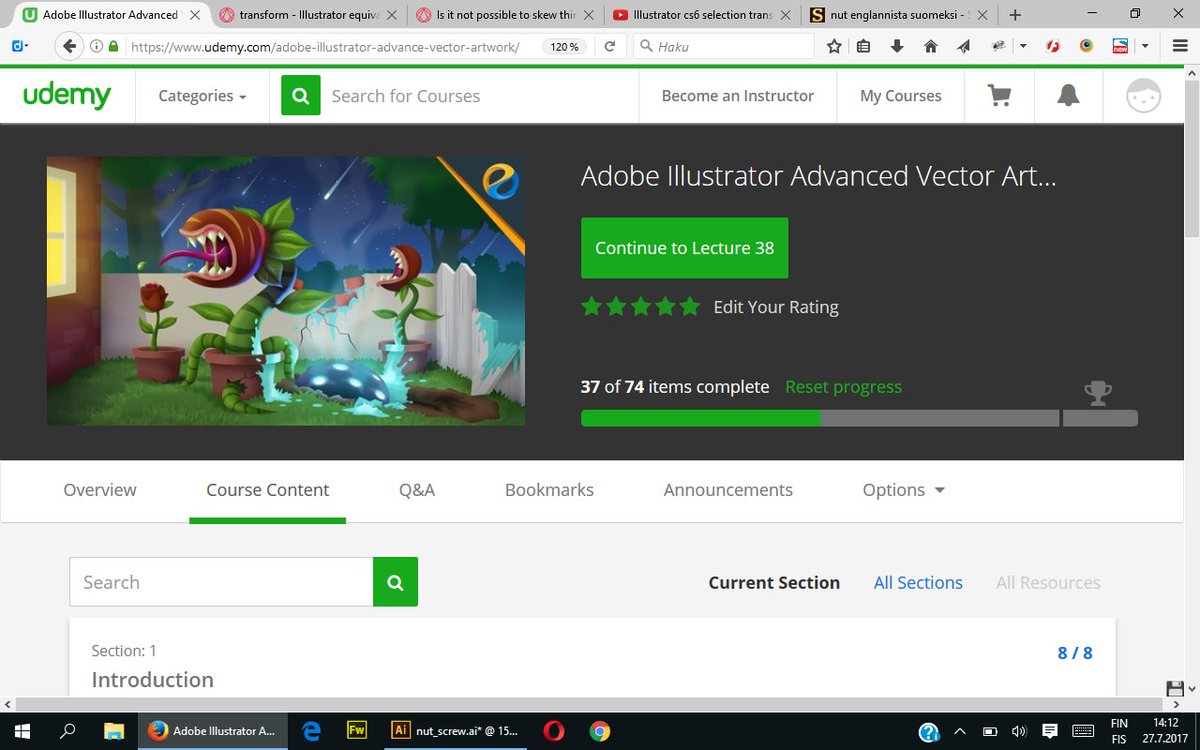
Task: Switch to 'Illustrator cs6 selection' YouTube tab
Action: (704, 15)
